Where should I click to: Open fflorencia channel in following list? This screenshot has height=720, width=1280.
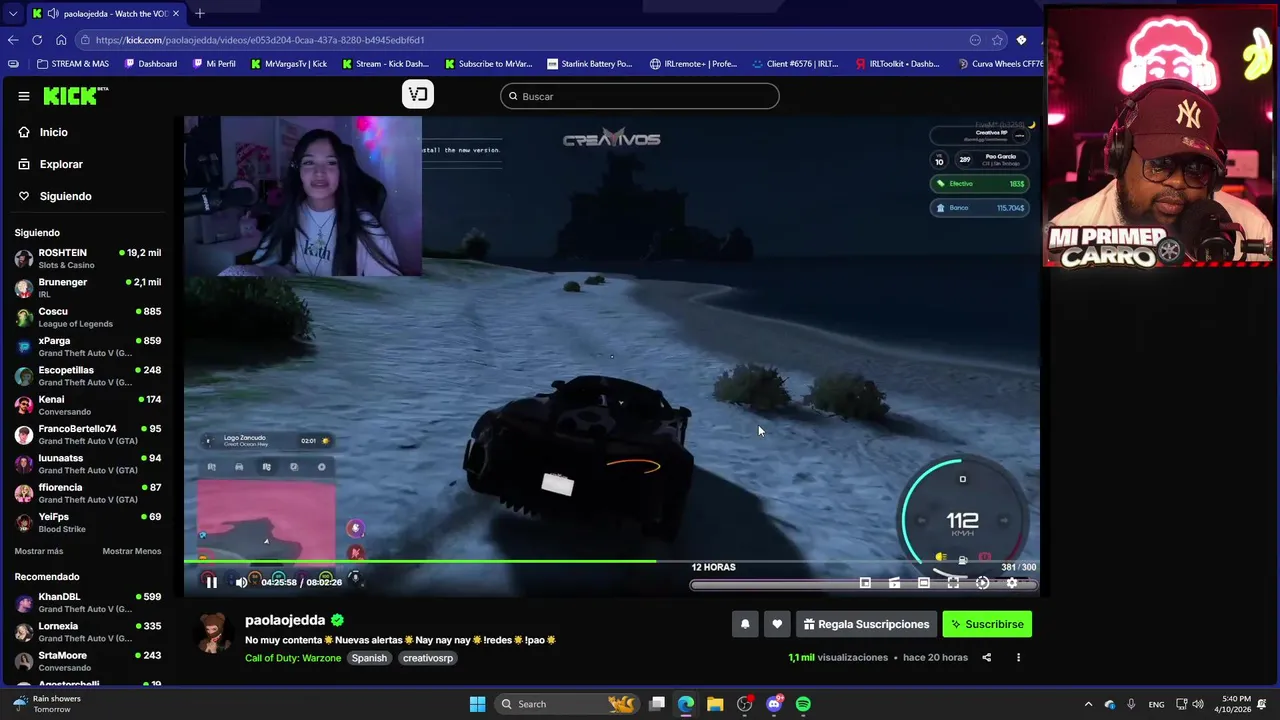pyautogui.click(x=88, y=493)
